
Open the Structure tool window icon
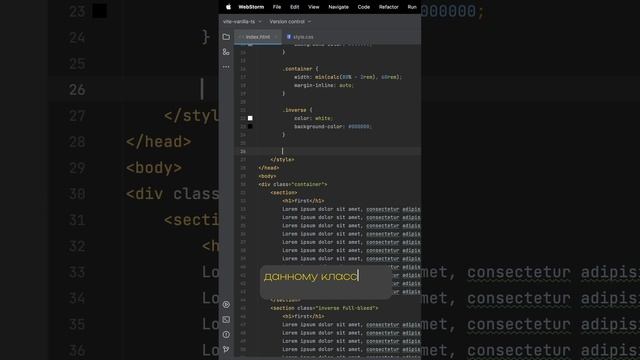click(x=226, y=52)
